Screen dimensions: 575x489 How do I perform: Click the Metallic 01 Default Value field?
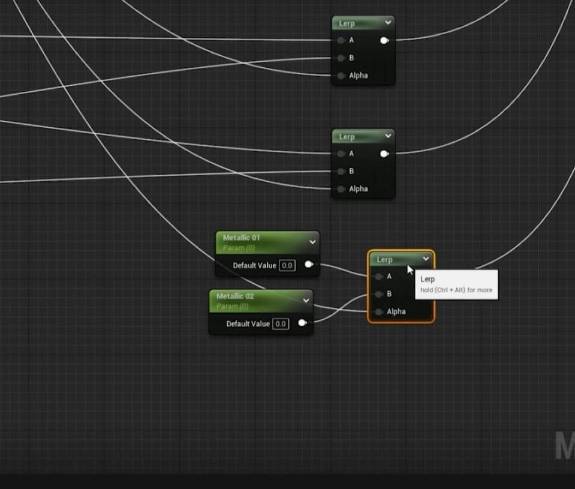coord(287,265)
